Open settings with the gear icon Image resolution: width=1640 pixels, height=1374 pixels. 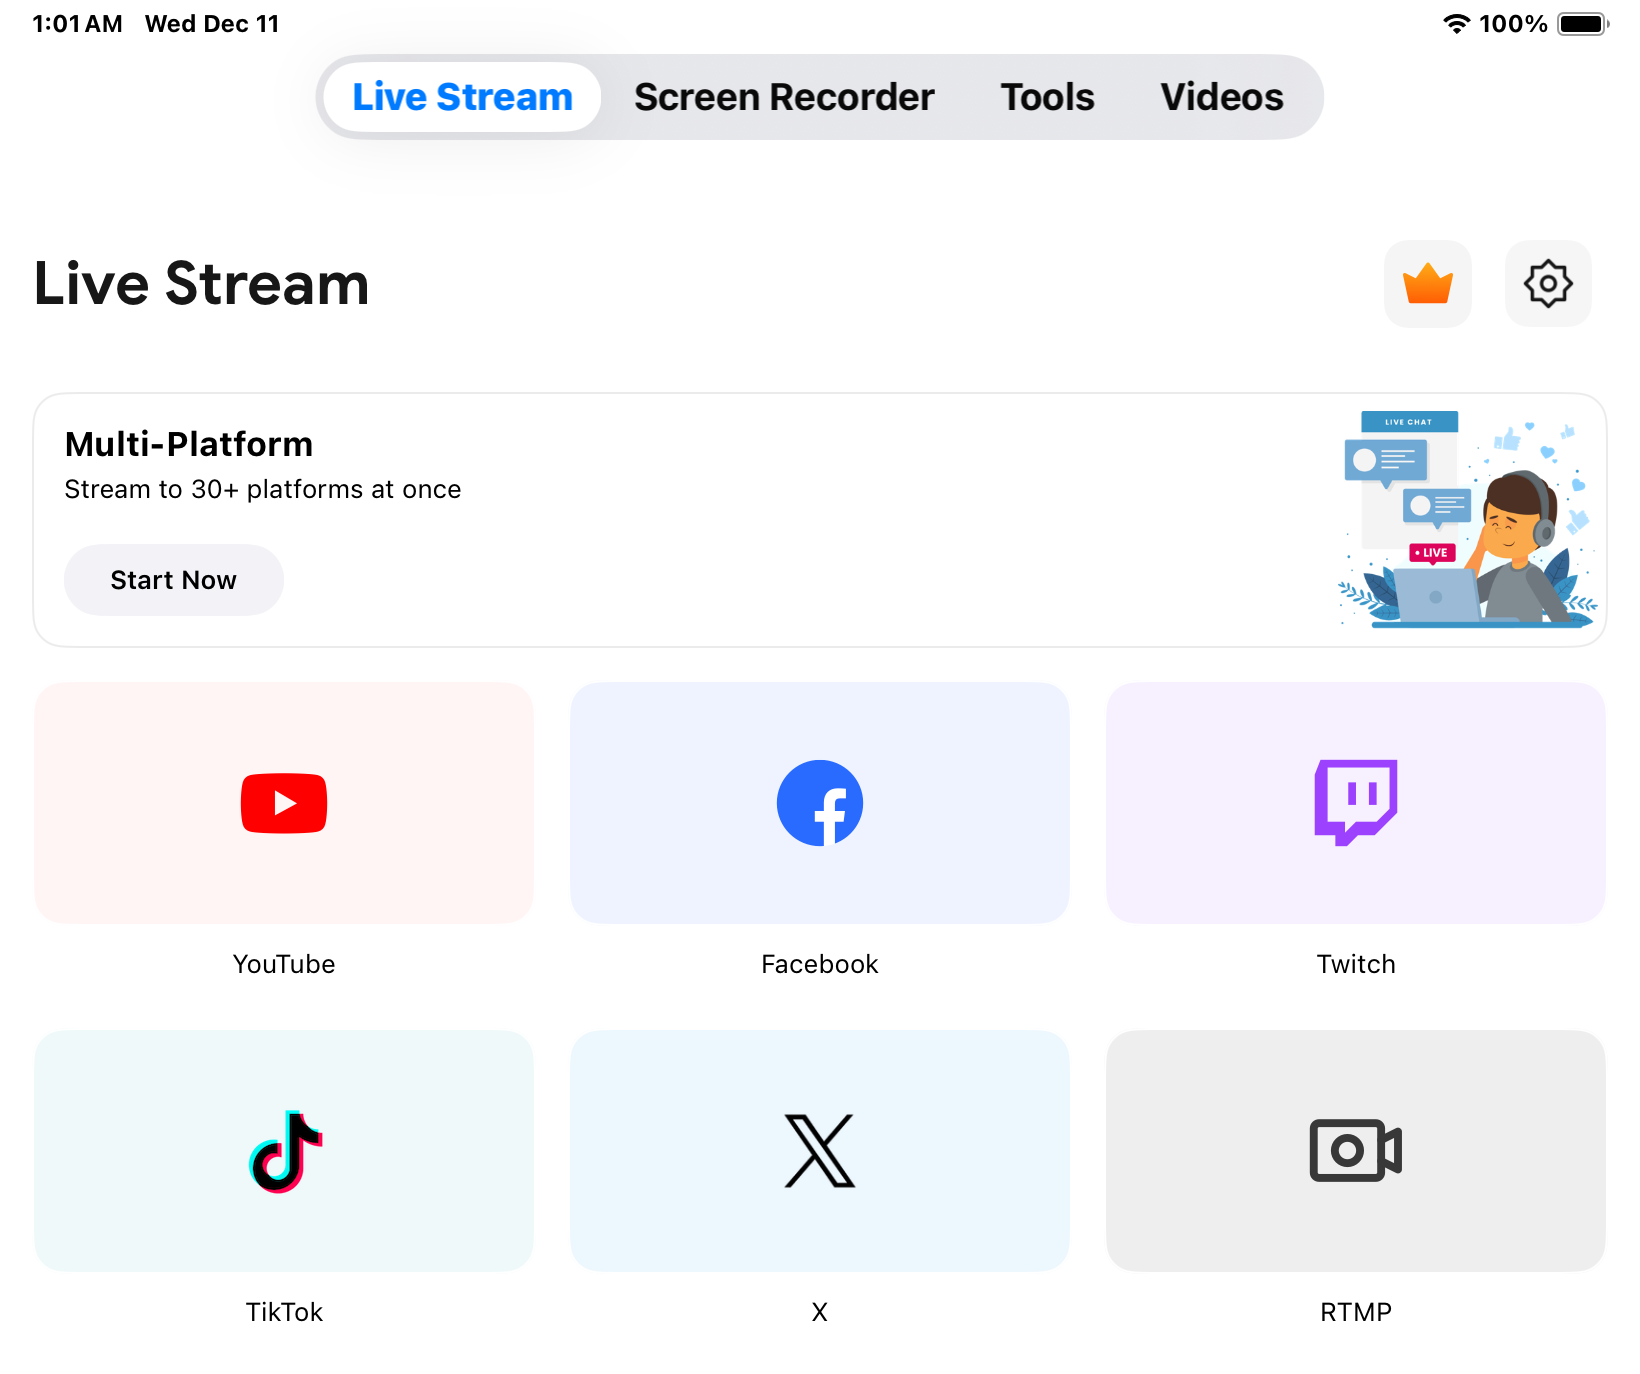[1548, 283]
